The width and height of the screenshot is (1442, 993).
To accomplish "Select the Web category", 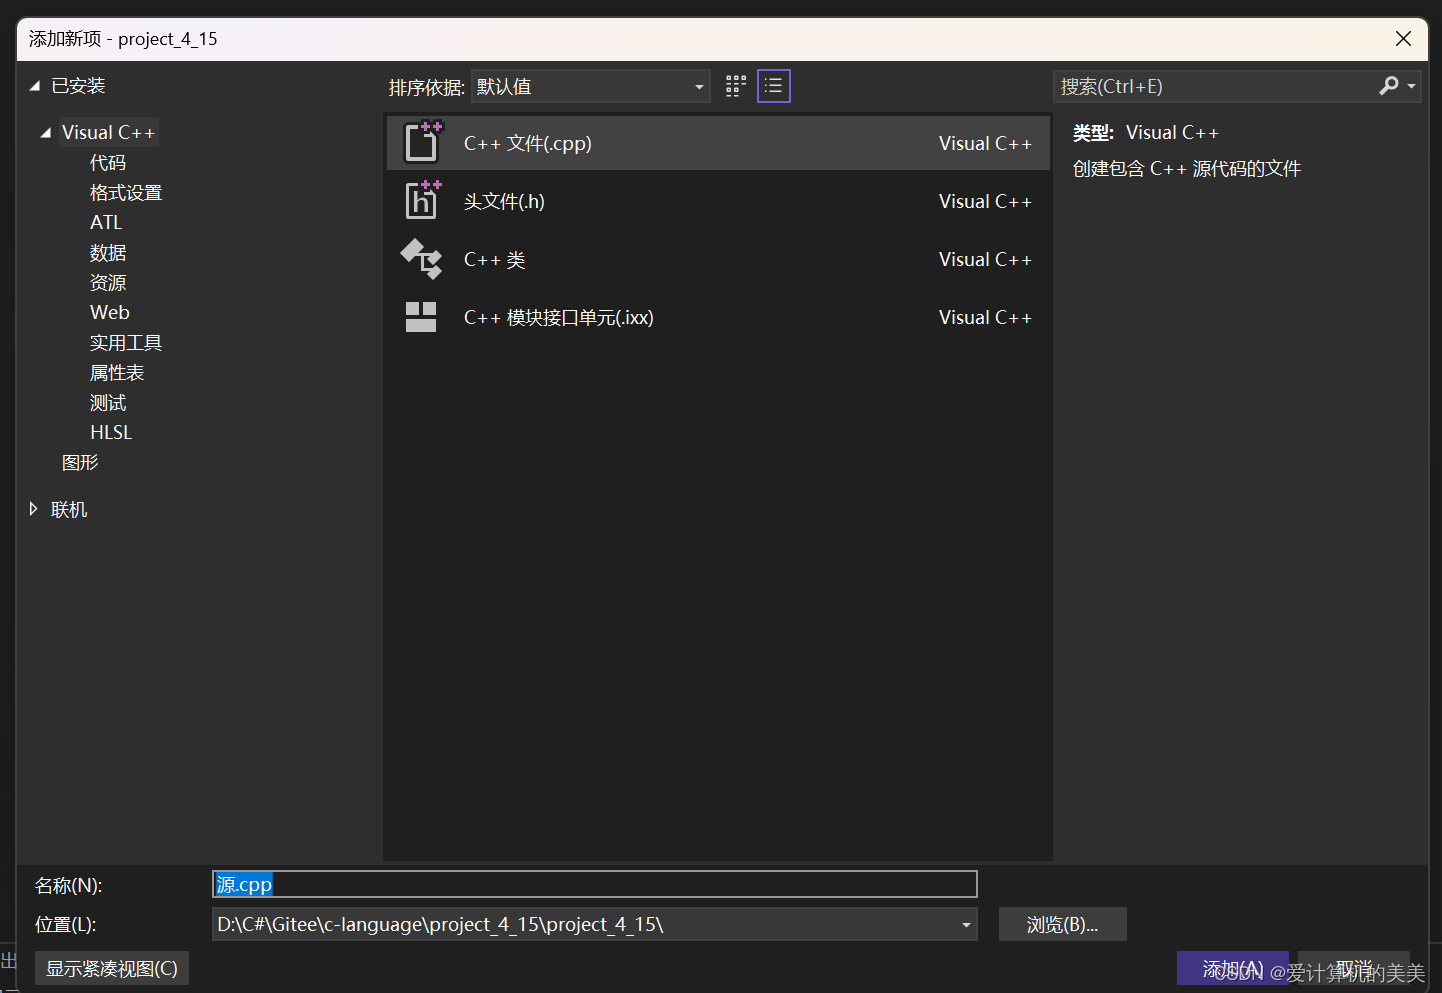I will pos(110,312).
